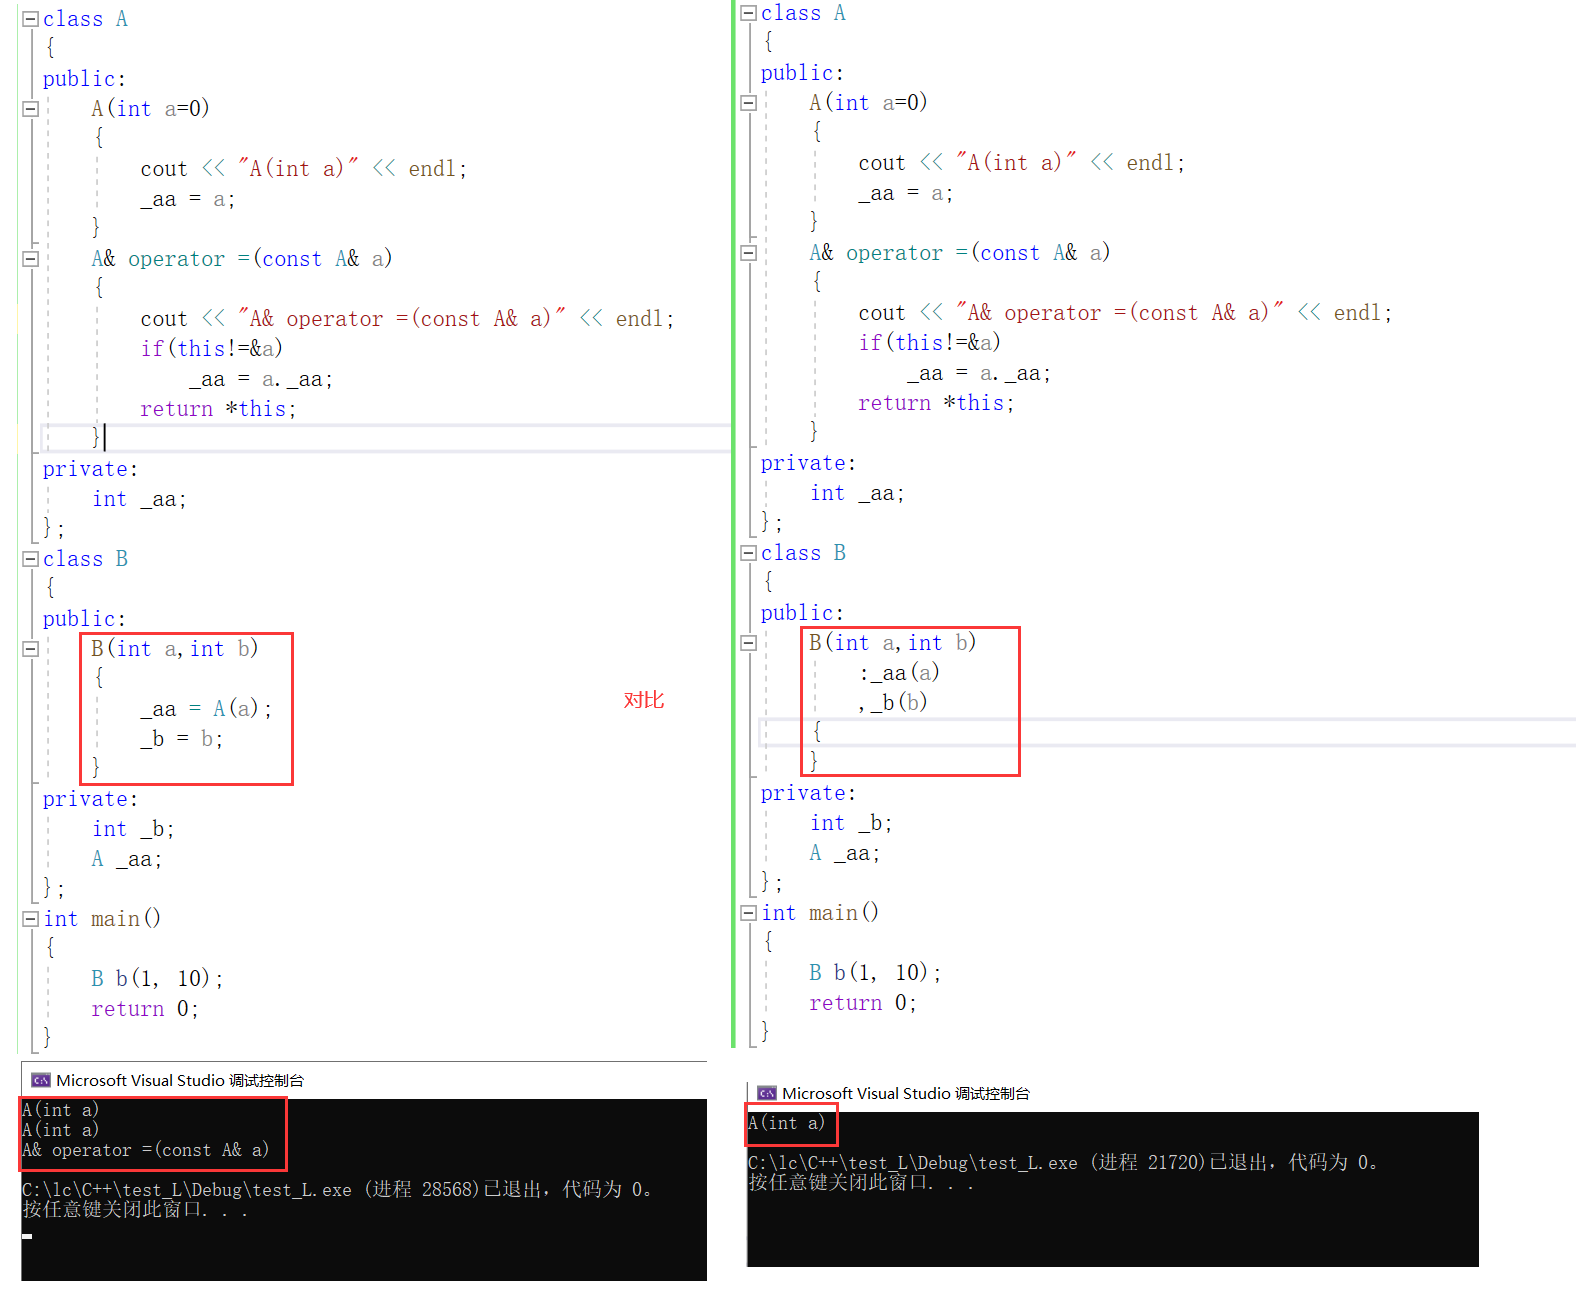
Task: Collapse class B in left editor
Action: [x=30, y=559]
